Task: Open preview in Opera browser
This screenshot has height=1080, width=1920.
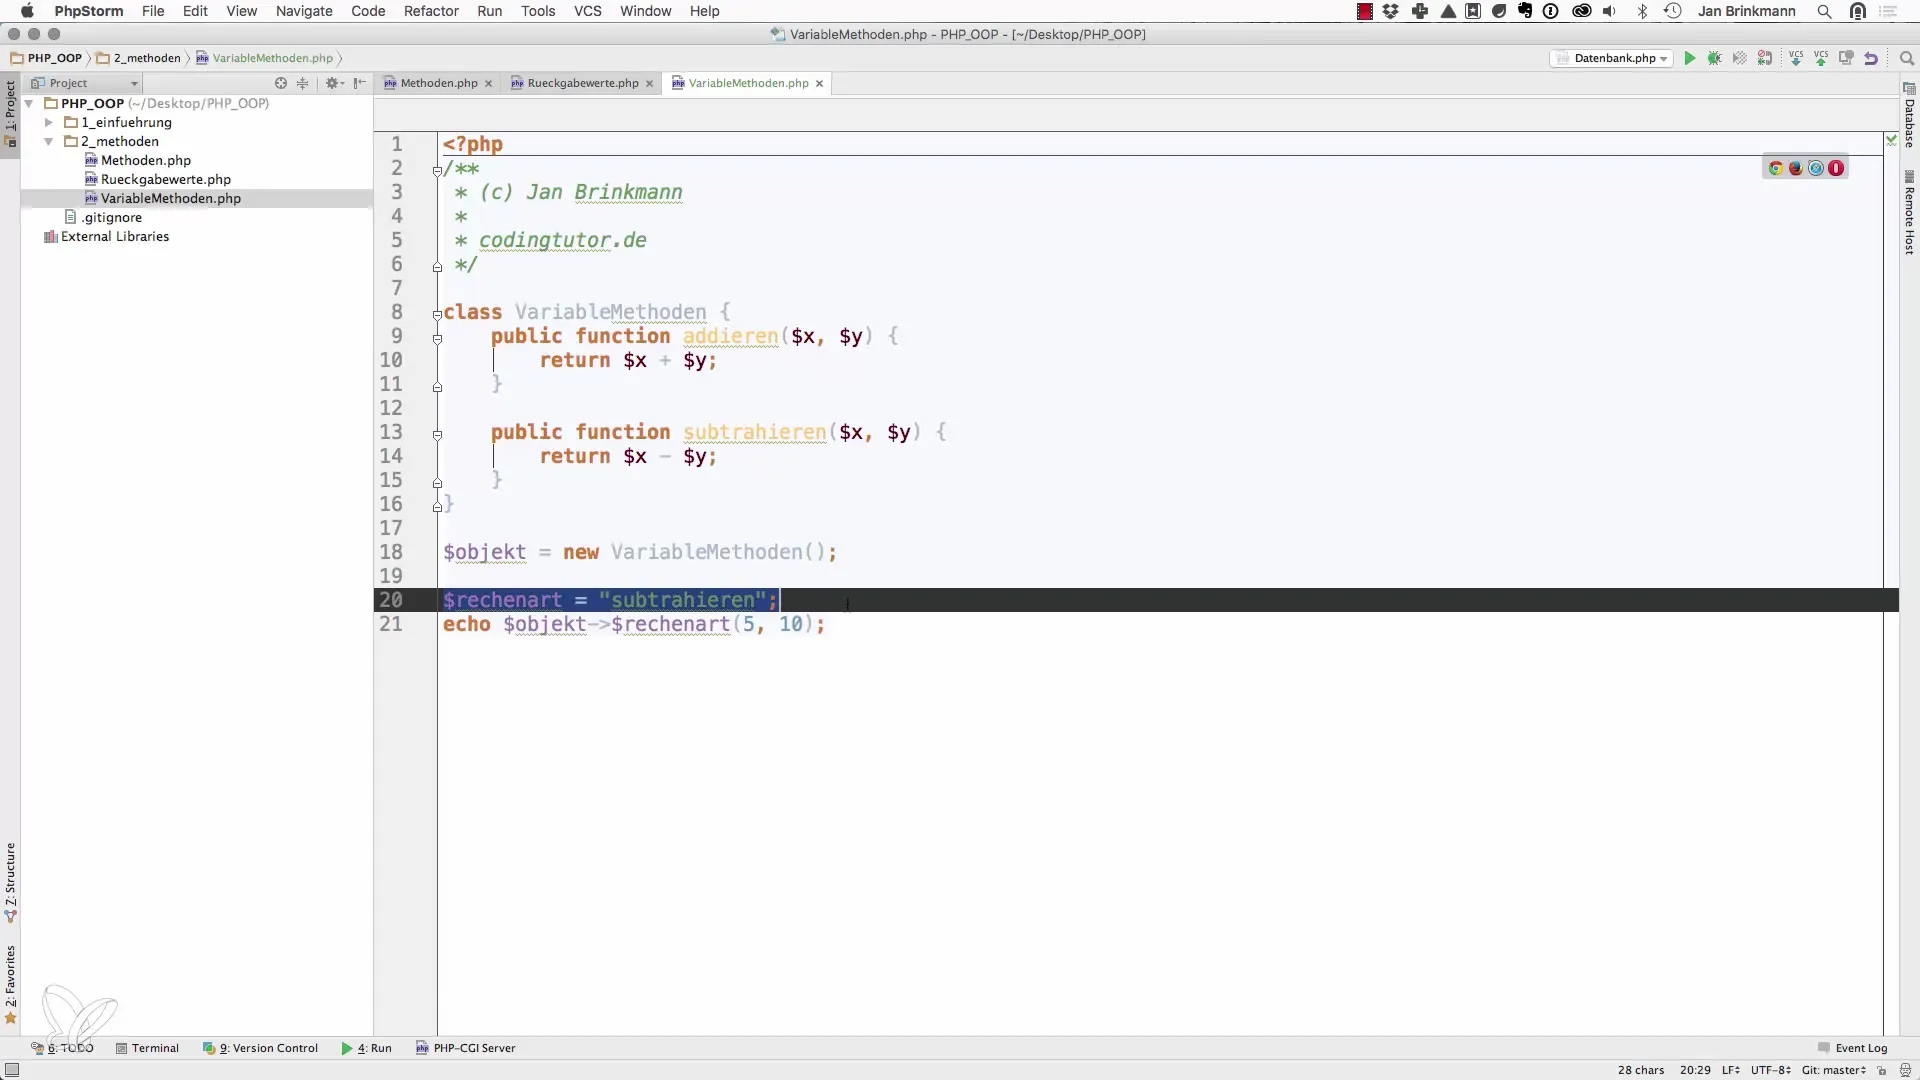Action: 1836,168
